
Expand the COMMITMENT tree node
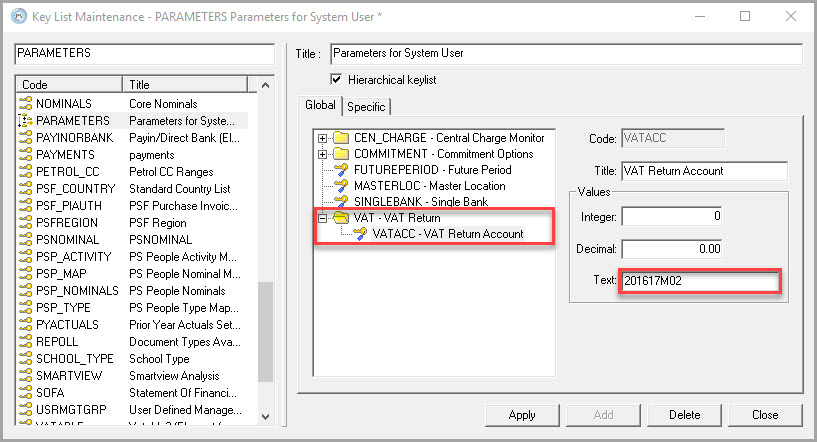[x=322, y=154]
